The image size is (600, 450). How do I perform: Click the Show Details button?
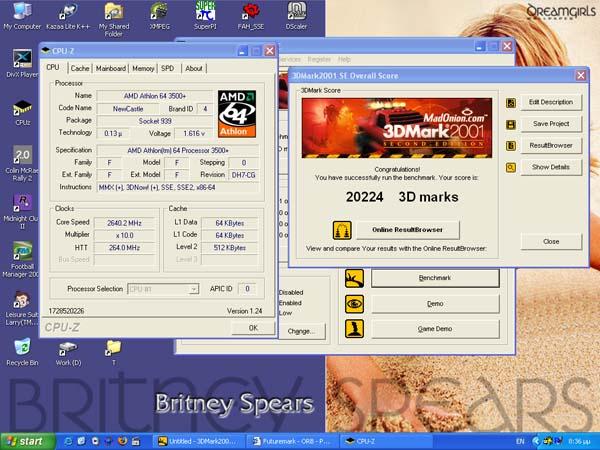[x=551, y=167]
